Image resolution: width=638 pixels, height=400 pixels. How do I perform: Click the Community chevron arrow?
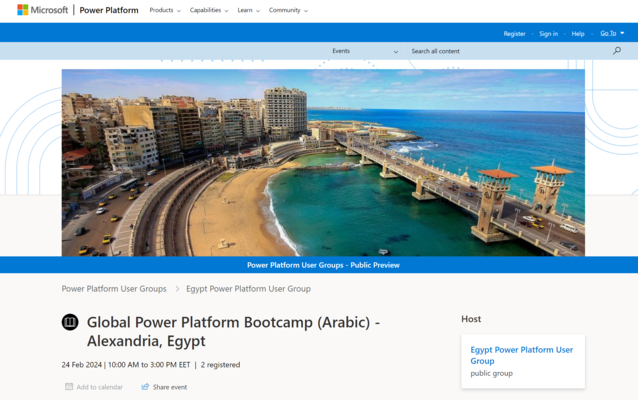[x=306, y=11]
